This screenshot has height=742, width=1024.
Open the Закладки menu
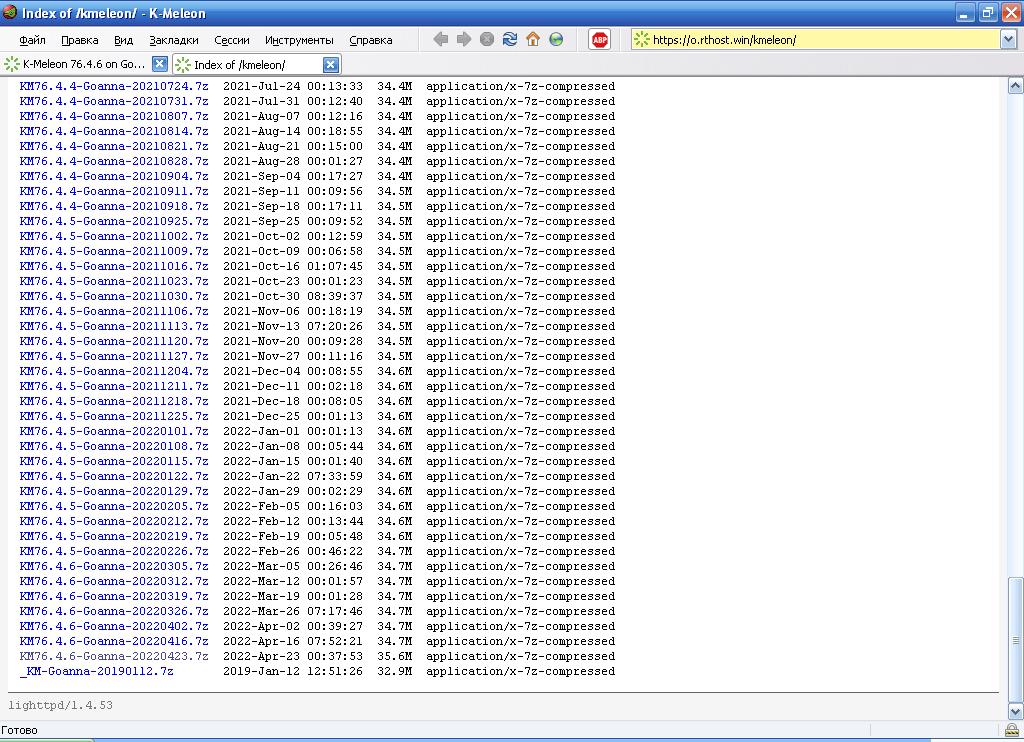[174, 40]
